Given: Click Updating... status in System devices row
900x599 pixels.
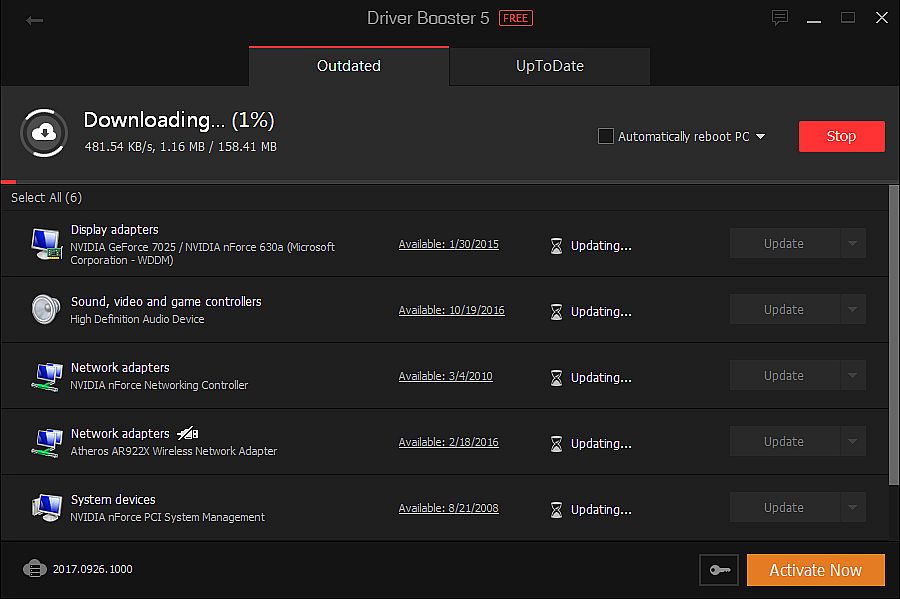Looking at the screenshot, I should click(x=601, y=509).
